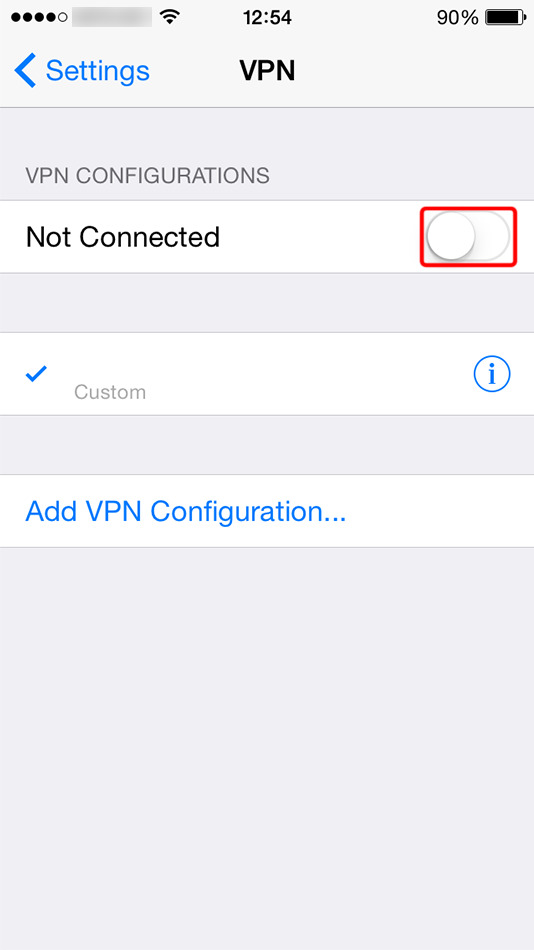Tap the 12:54 clock in status bar
Image resolution: width=534 pixels, height=950 pixels.
(x=267, y=18)
